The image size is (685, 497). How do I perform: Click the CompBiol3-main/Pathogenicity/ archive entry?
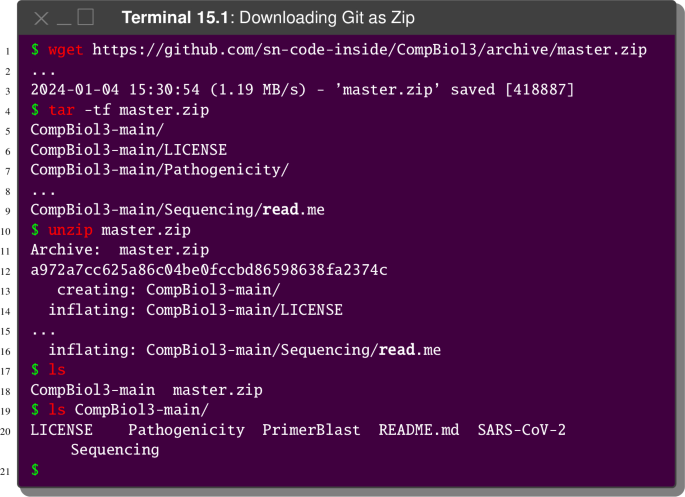(160, 170)
